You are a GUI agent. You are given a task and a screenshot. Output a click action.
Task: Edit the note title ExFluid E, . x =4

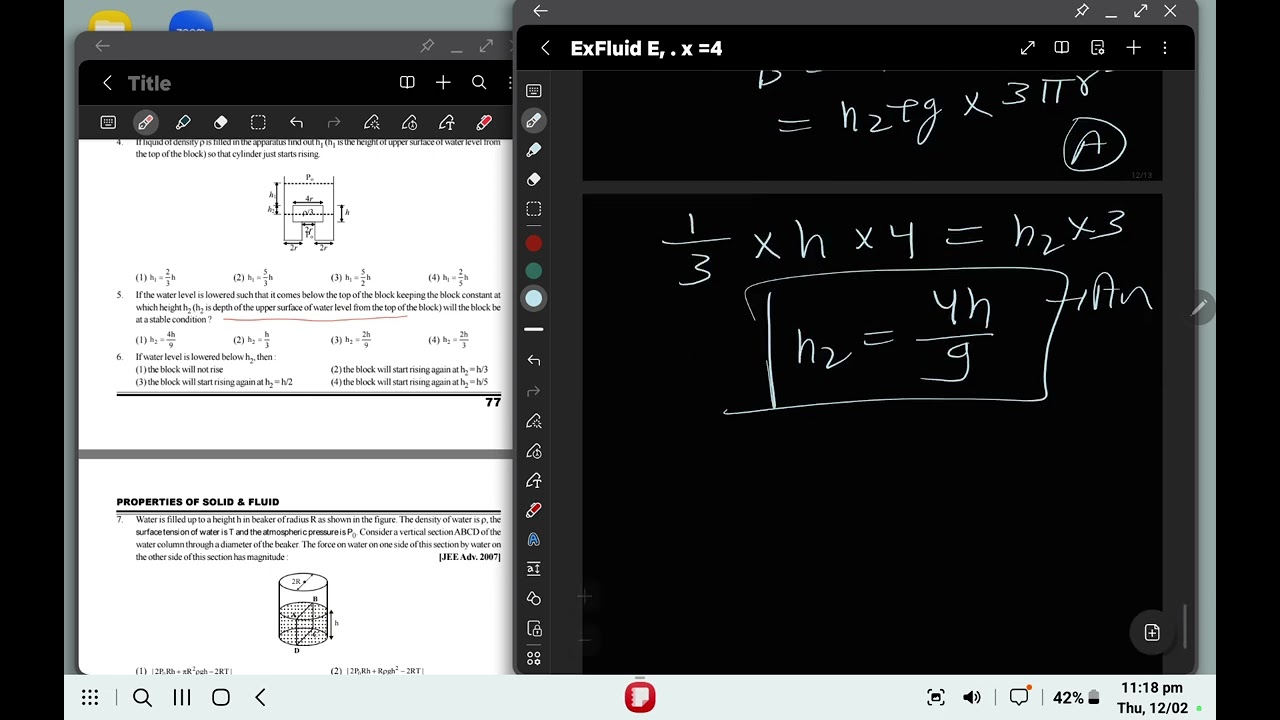click(646, 48)
